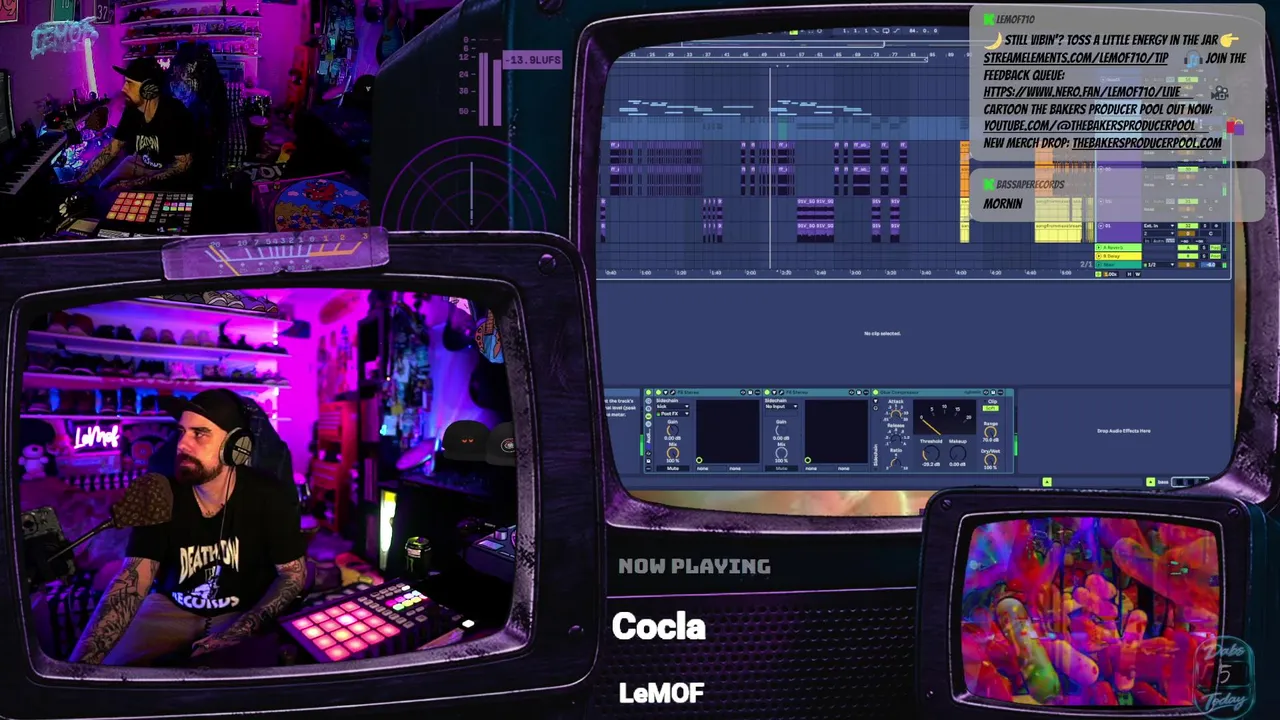Click the Now Playing track title 'Cocla'
The height and width of the screenshot is (720, 1280).
pyautogui.click(x=659, y=627)
